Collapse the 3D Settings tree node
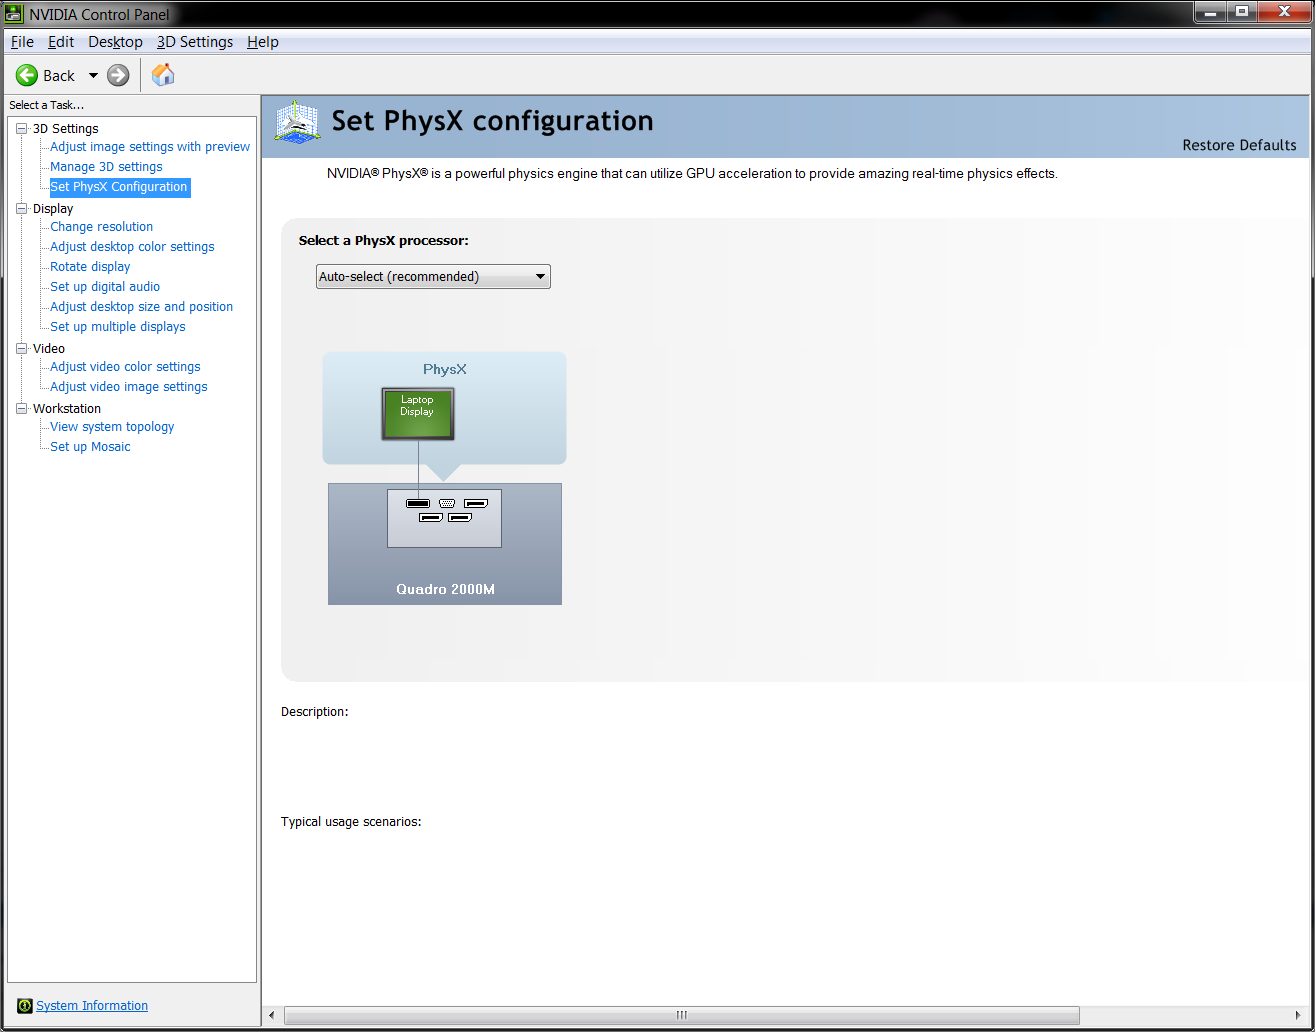 pos(22,128)
